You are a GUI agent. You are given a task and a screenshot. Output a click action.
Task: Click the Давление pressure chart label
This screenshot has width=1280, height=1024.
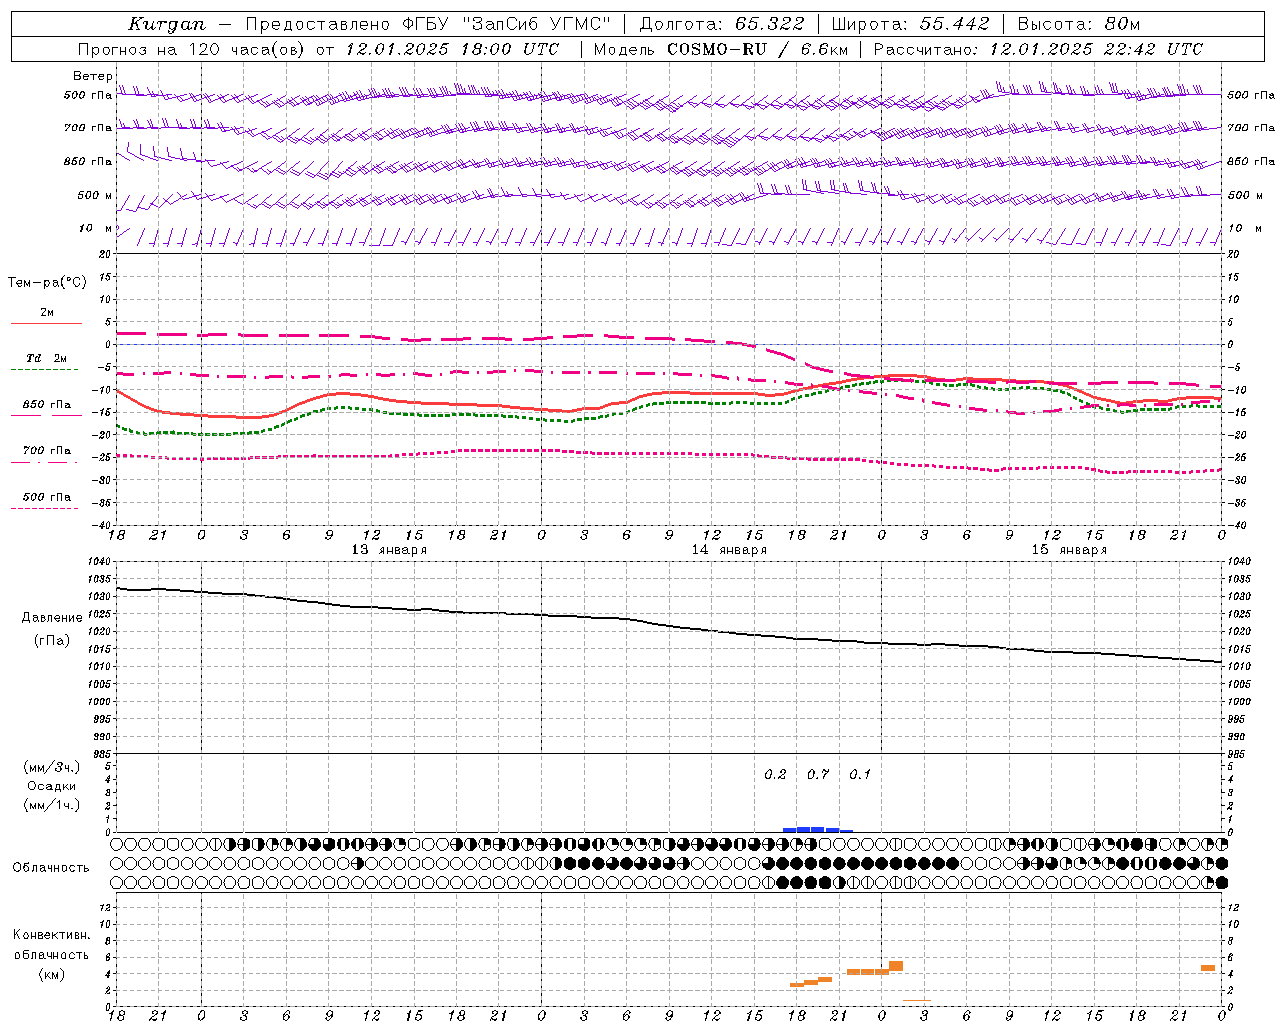(52, 618)
